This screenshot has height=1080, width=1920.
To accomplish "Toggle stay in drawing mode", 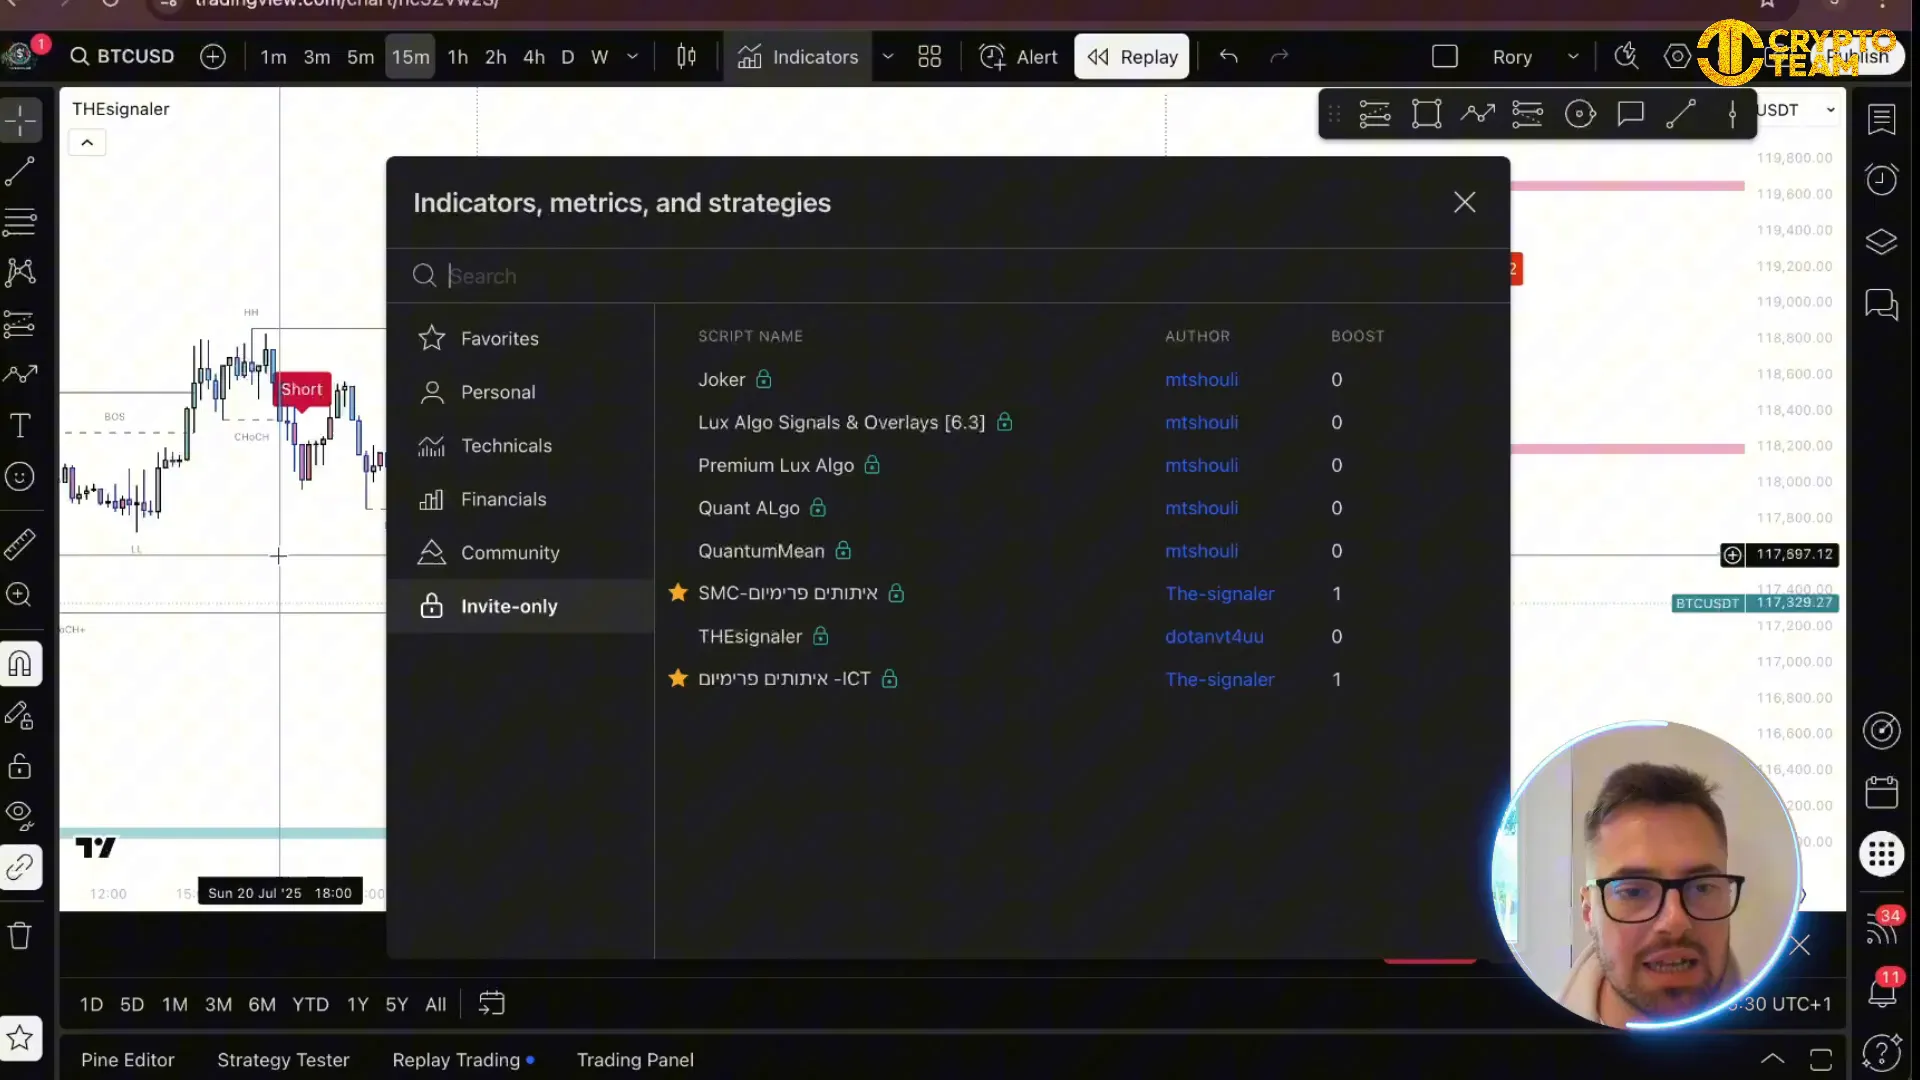I will 20,715.
